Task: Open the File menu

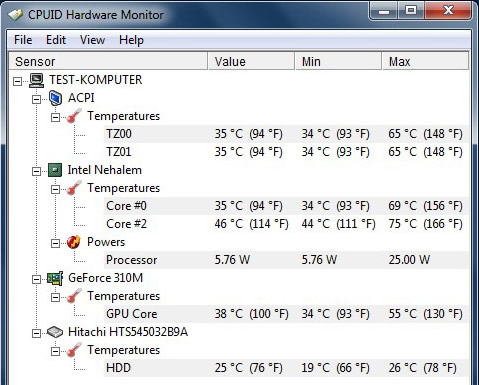Action: tap(23, 40)
